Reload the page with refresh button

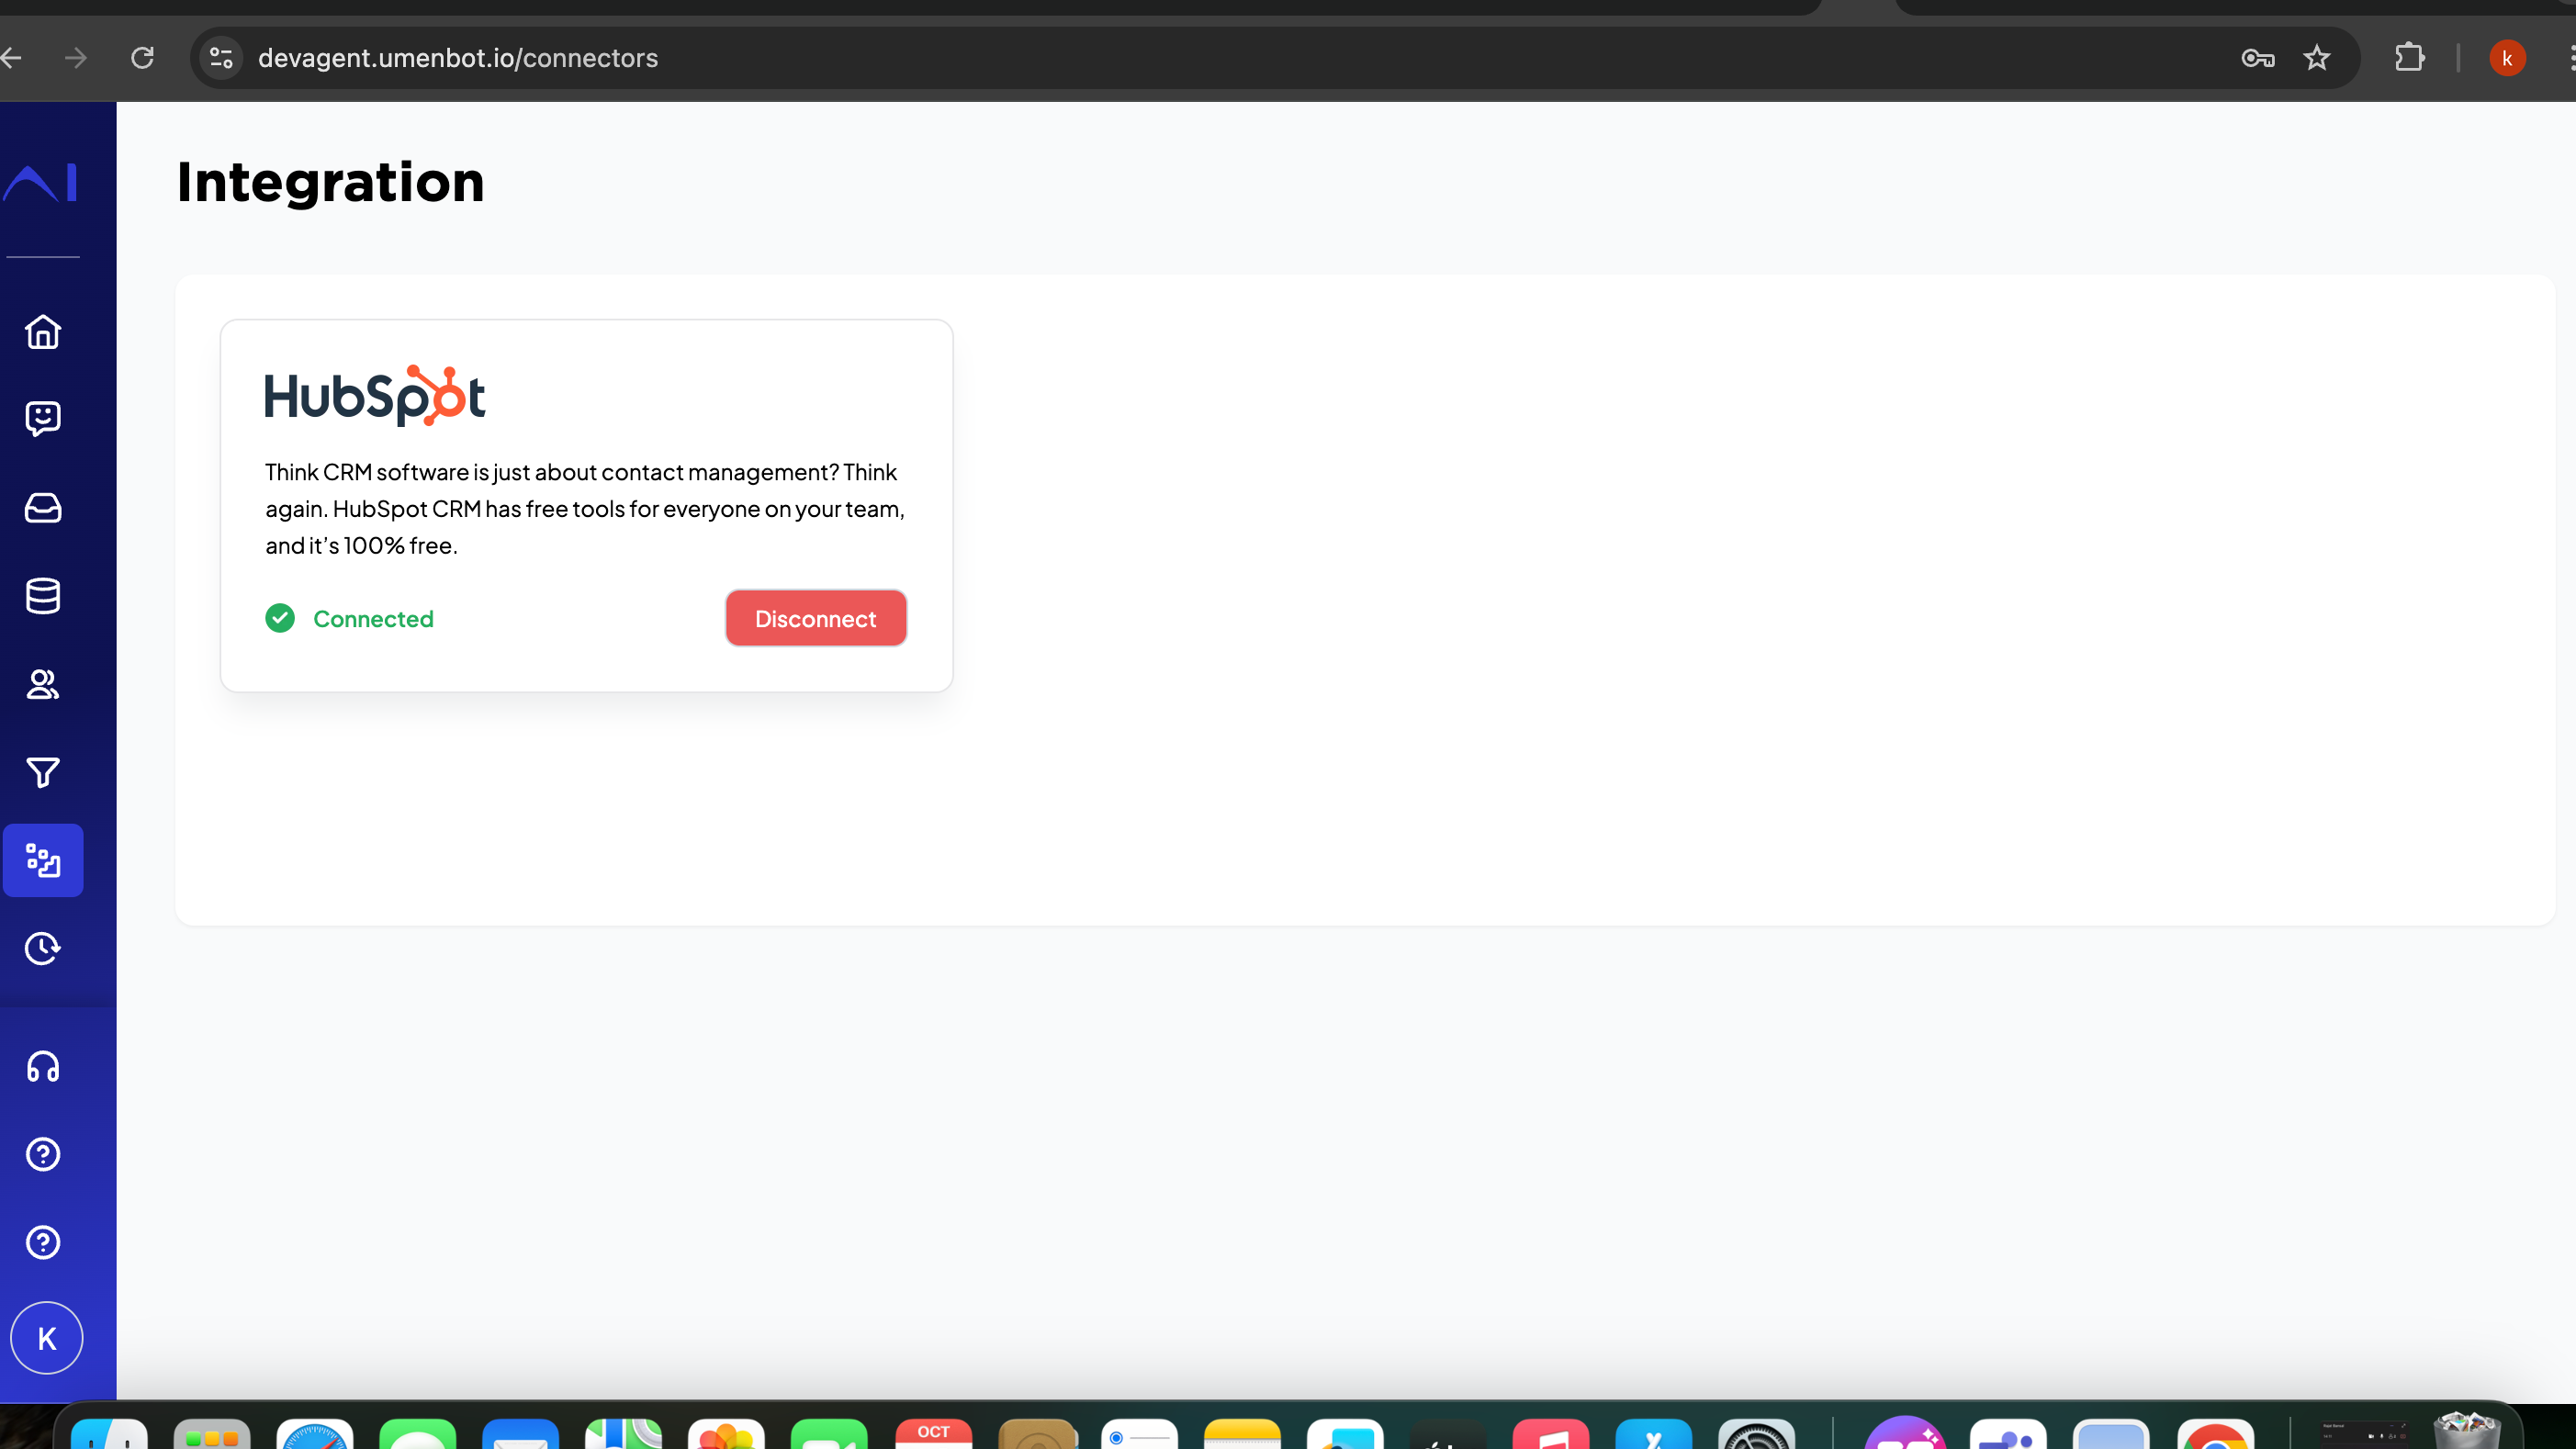pyautogui.click(x=143, y=58)
